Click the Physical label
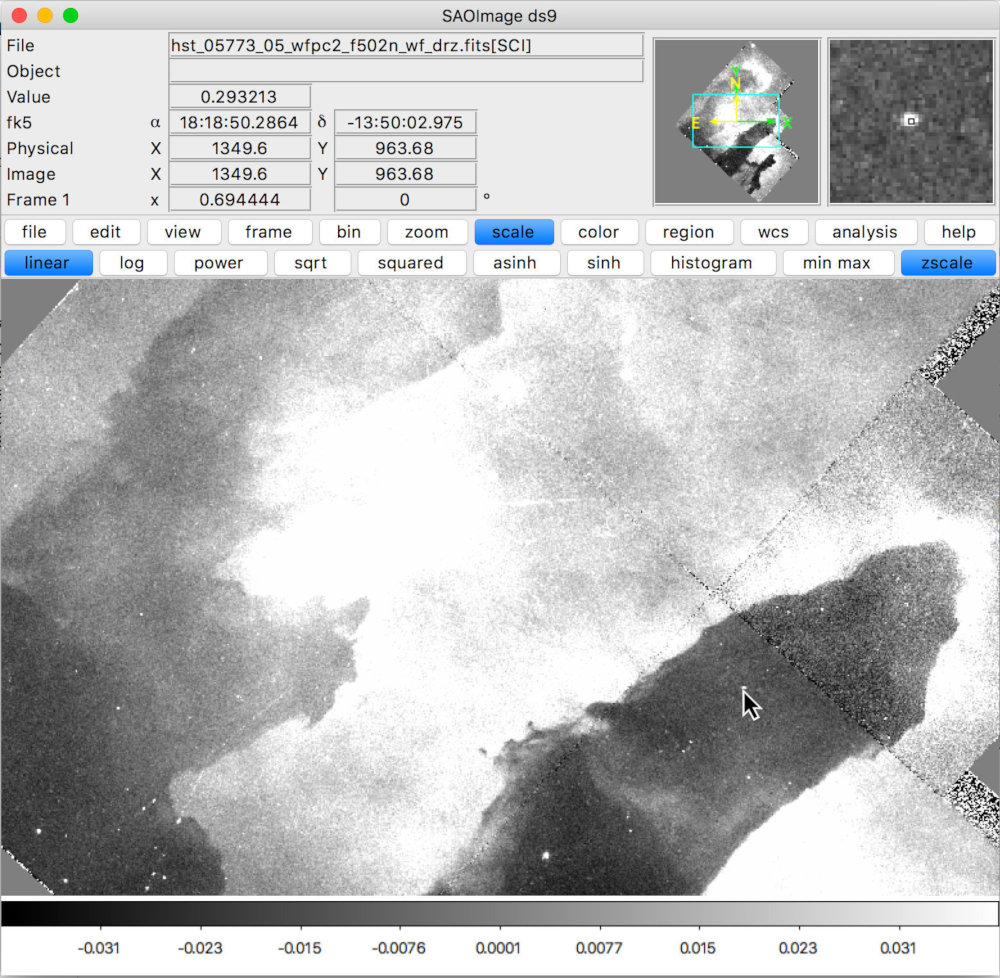 40,148
